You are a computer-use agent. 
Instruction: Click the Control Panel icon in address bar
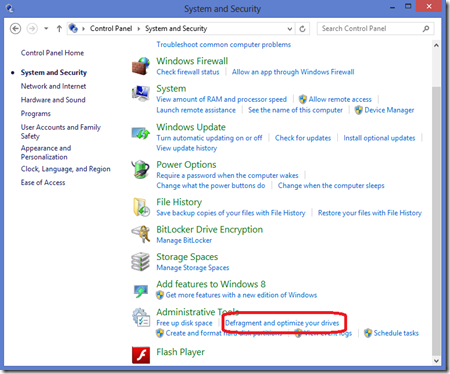pyautogui.click(x=73, y=29)
